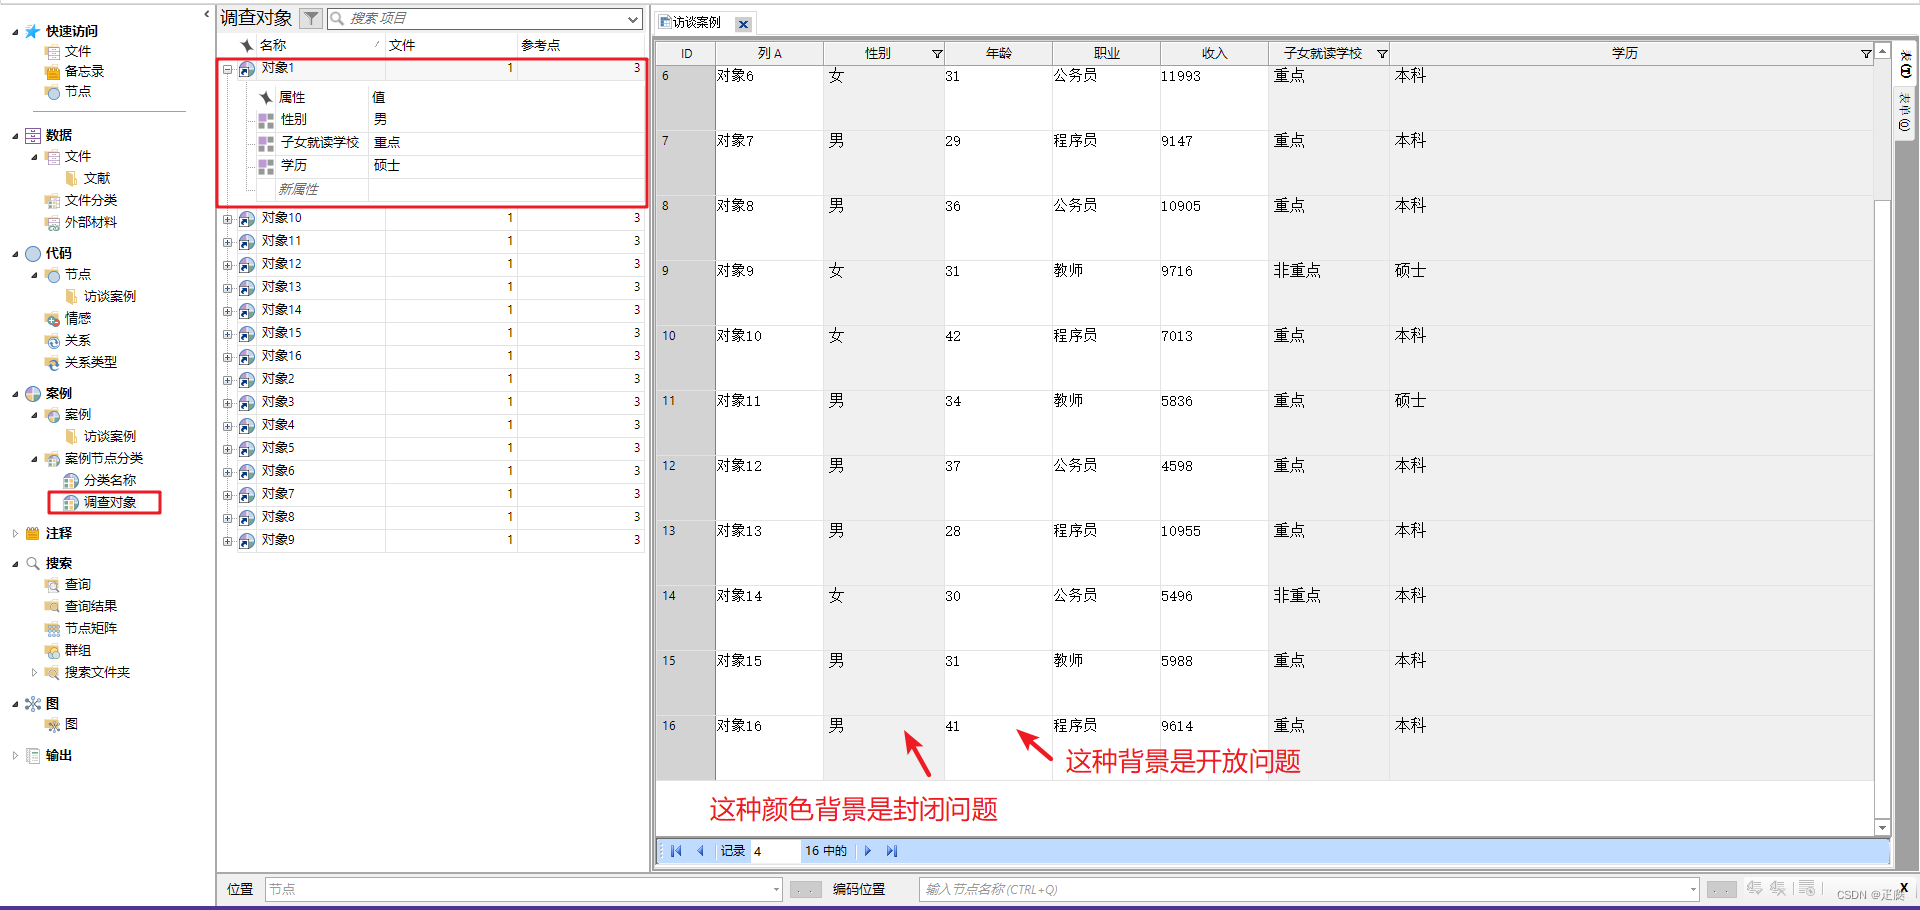Viewport: 1920px width, 910px height.
Task: Open the 备忘录 item in quick access
Action: 84,72
